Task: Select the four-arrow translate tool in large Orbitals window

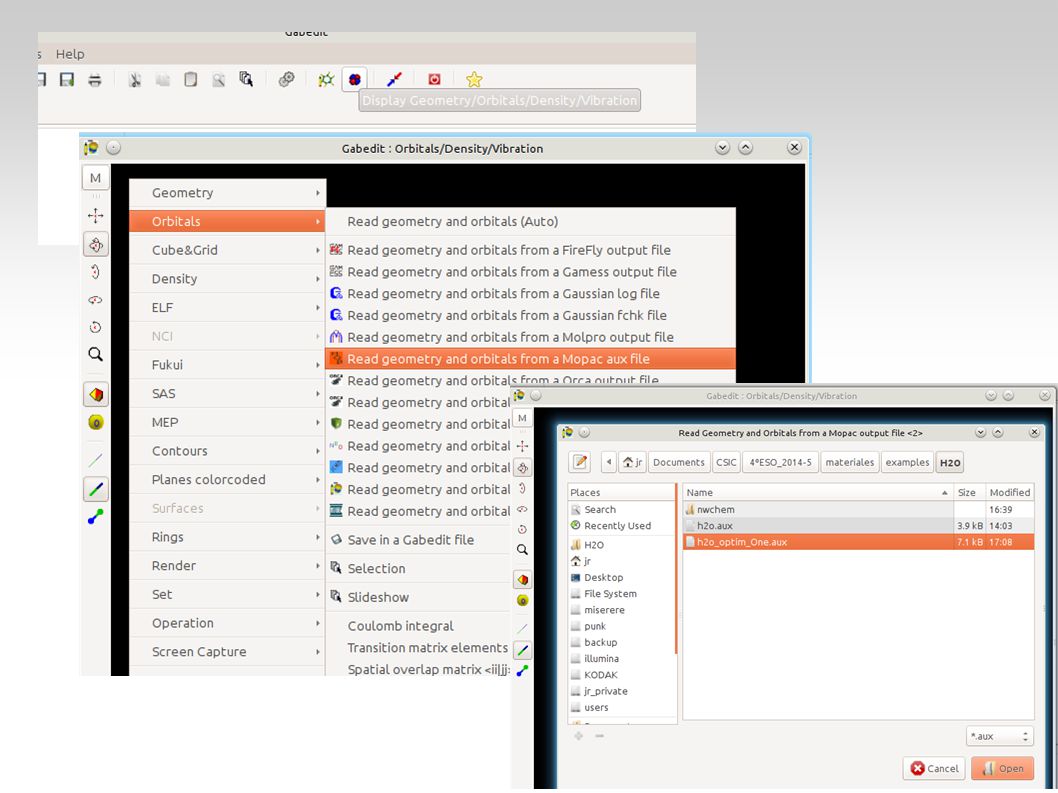Action: 95,216
